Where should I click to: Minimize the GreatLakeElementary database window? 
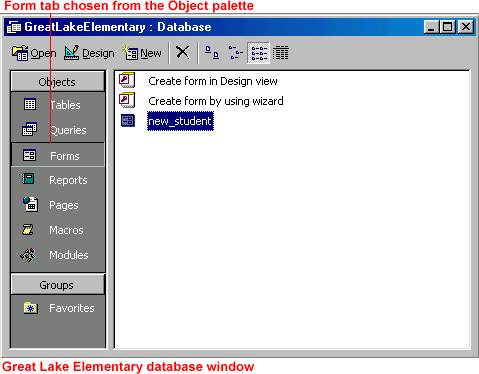pyautogui.click(x=431, y=27)
